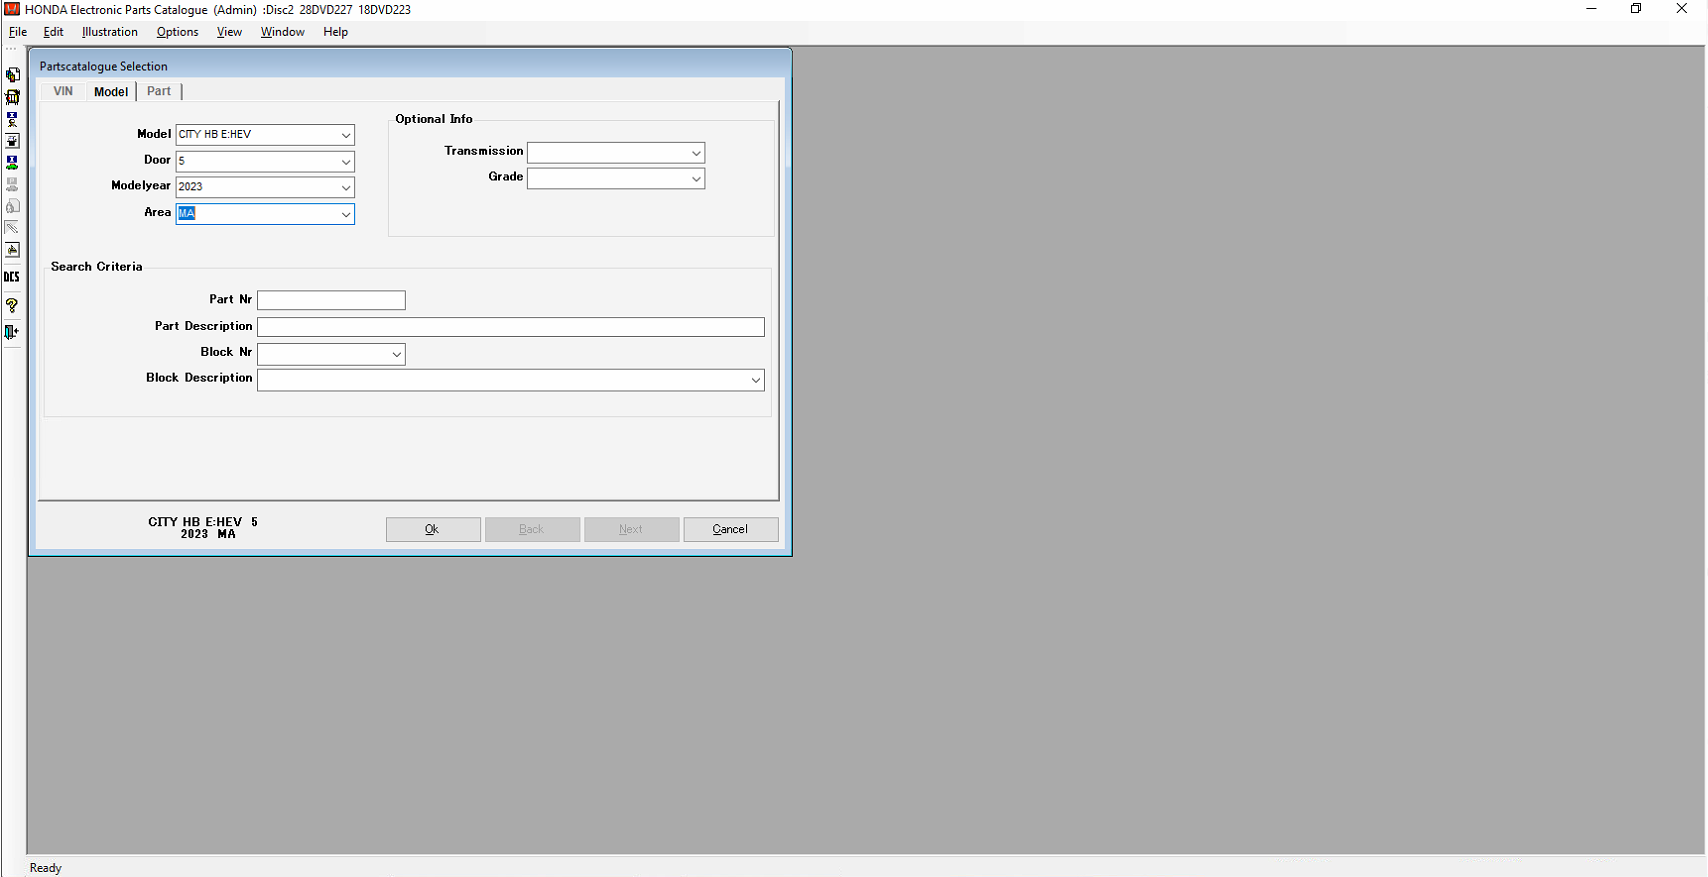
Task: Click the yellow basket icon, second in toolbar
Action: [12, 97]
